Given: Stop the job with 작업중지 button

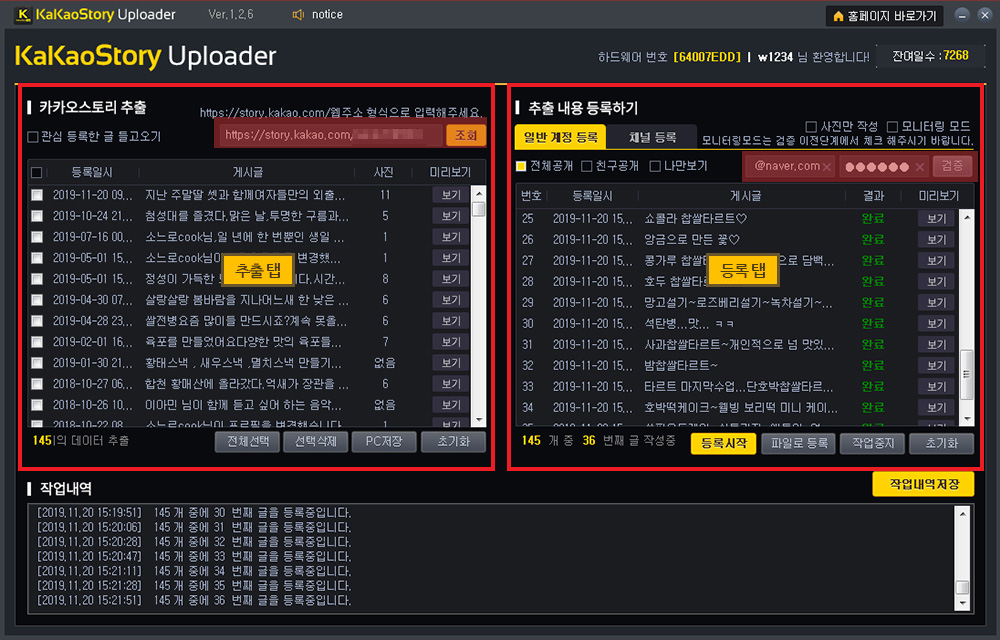Looking at the screenshot, I should pyautogui.click(x=872, y=443).
